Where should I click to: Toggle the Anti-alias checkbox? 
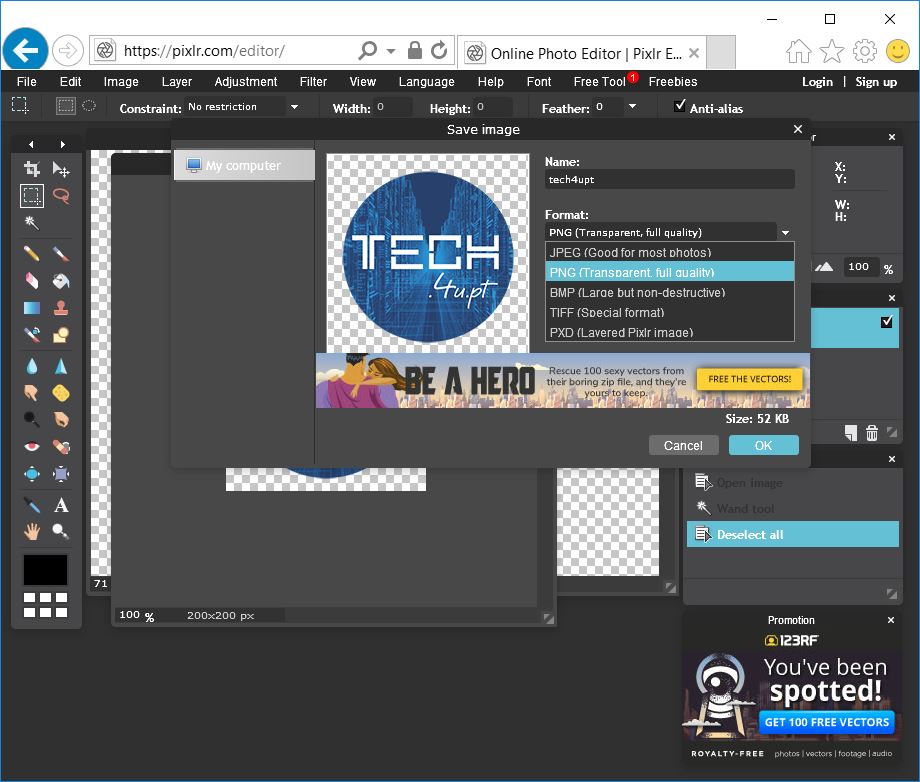[680, 106]
